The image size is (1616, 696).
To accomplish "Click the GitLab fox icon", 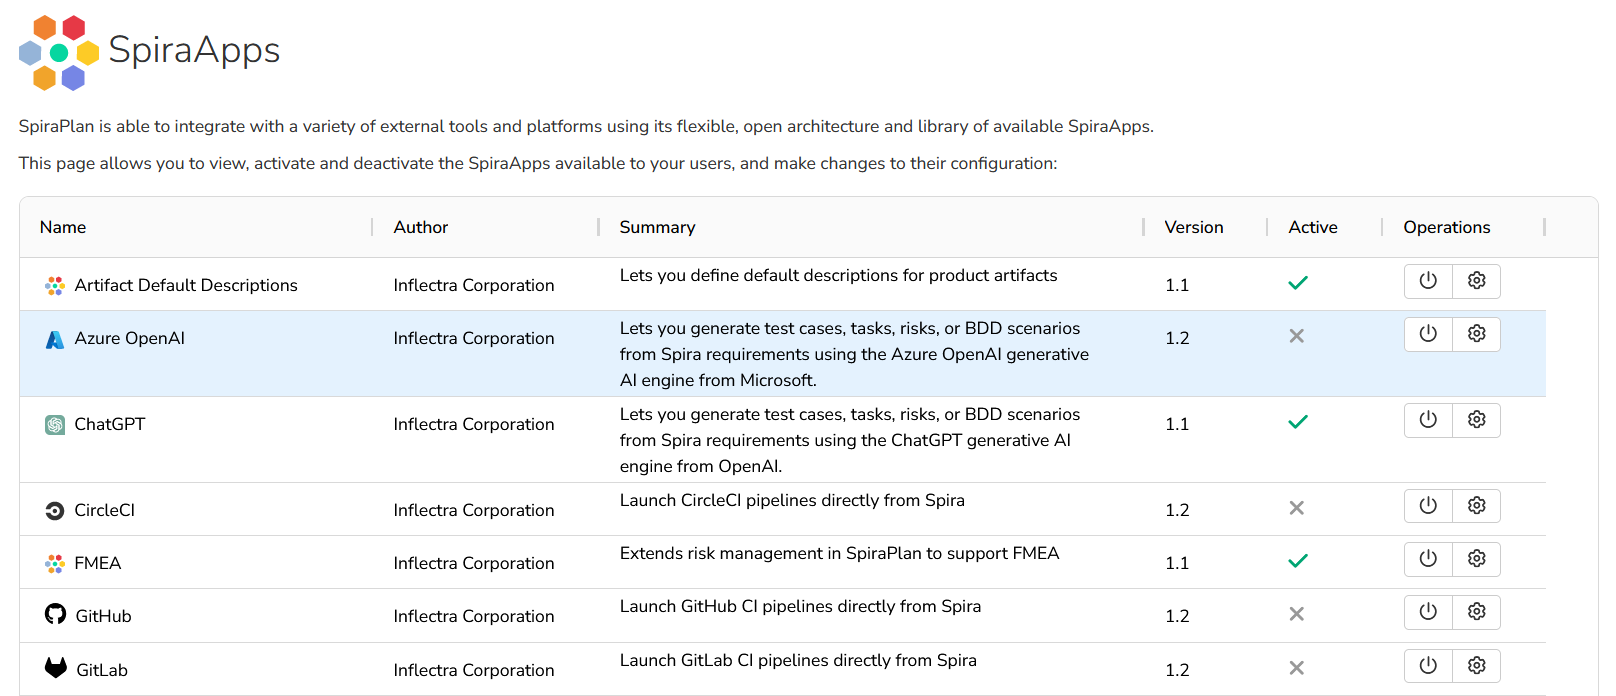I will 56,668.
